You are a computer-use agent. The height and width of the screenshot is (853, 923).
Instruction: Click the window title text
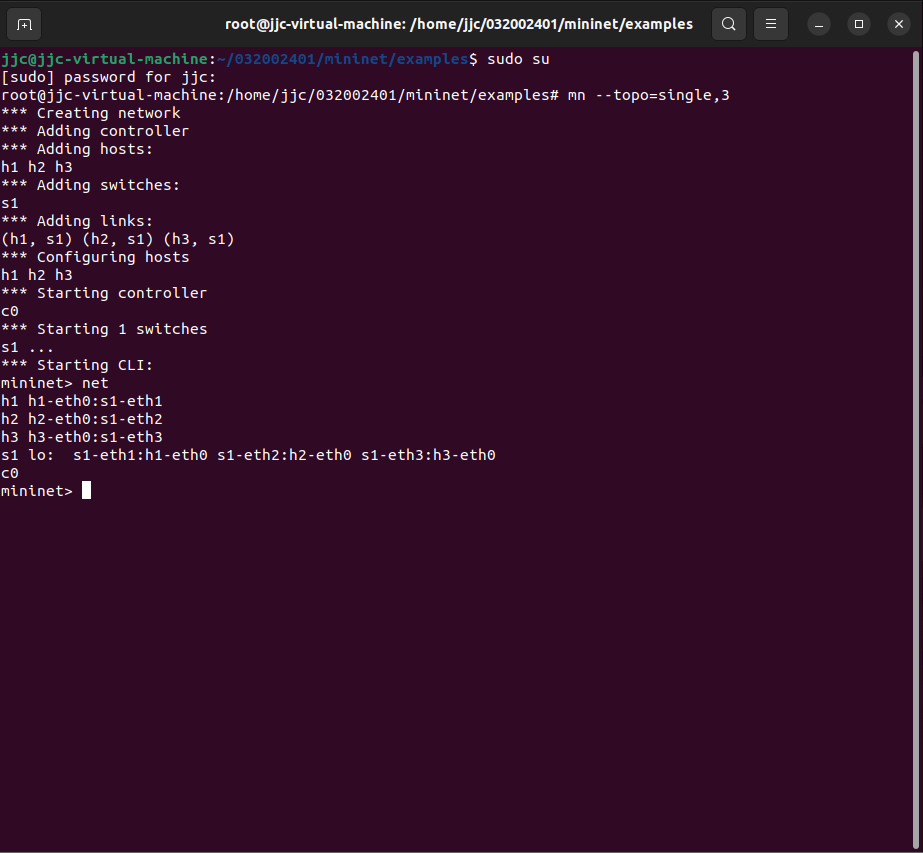(459, 24)
